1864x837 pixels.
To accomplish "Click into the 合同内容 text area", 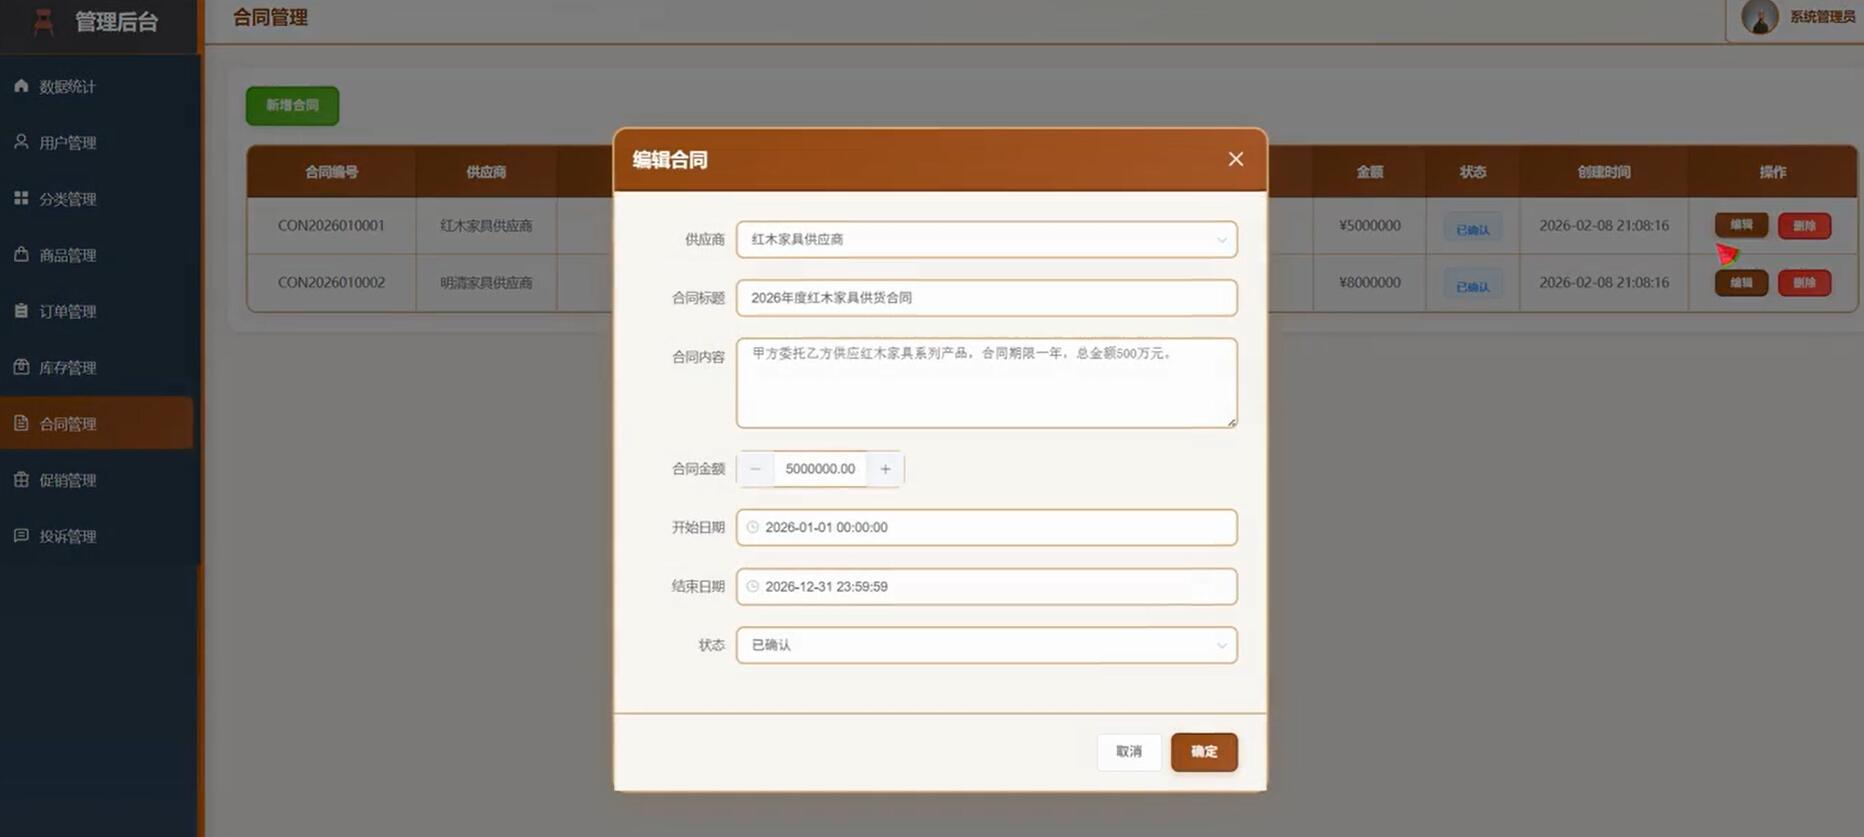I will click(986, 383).
